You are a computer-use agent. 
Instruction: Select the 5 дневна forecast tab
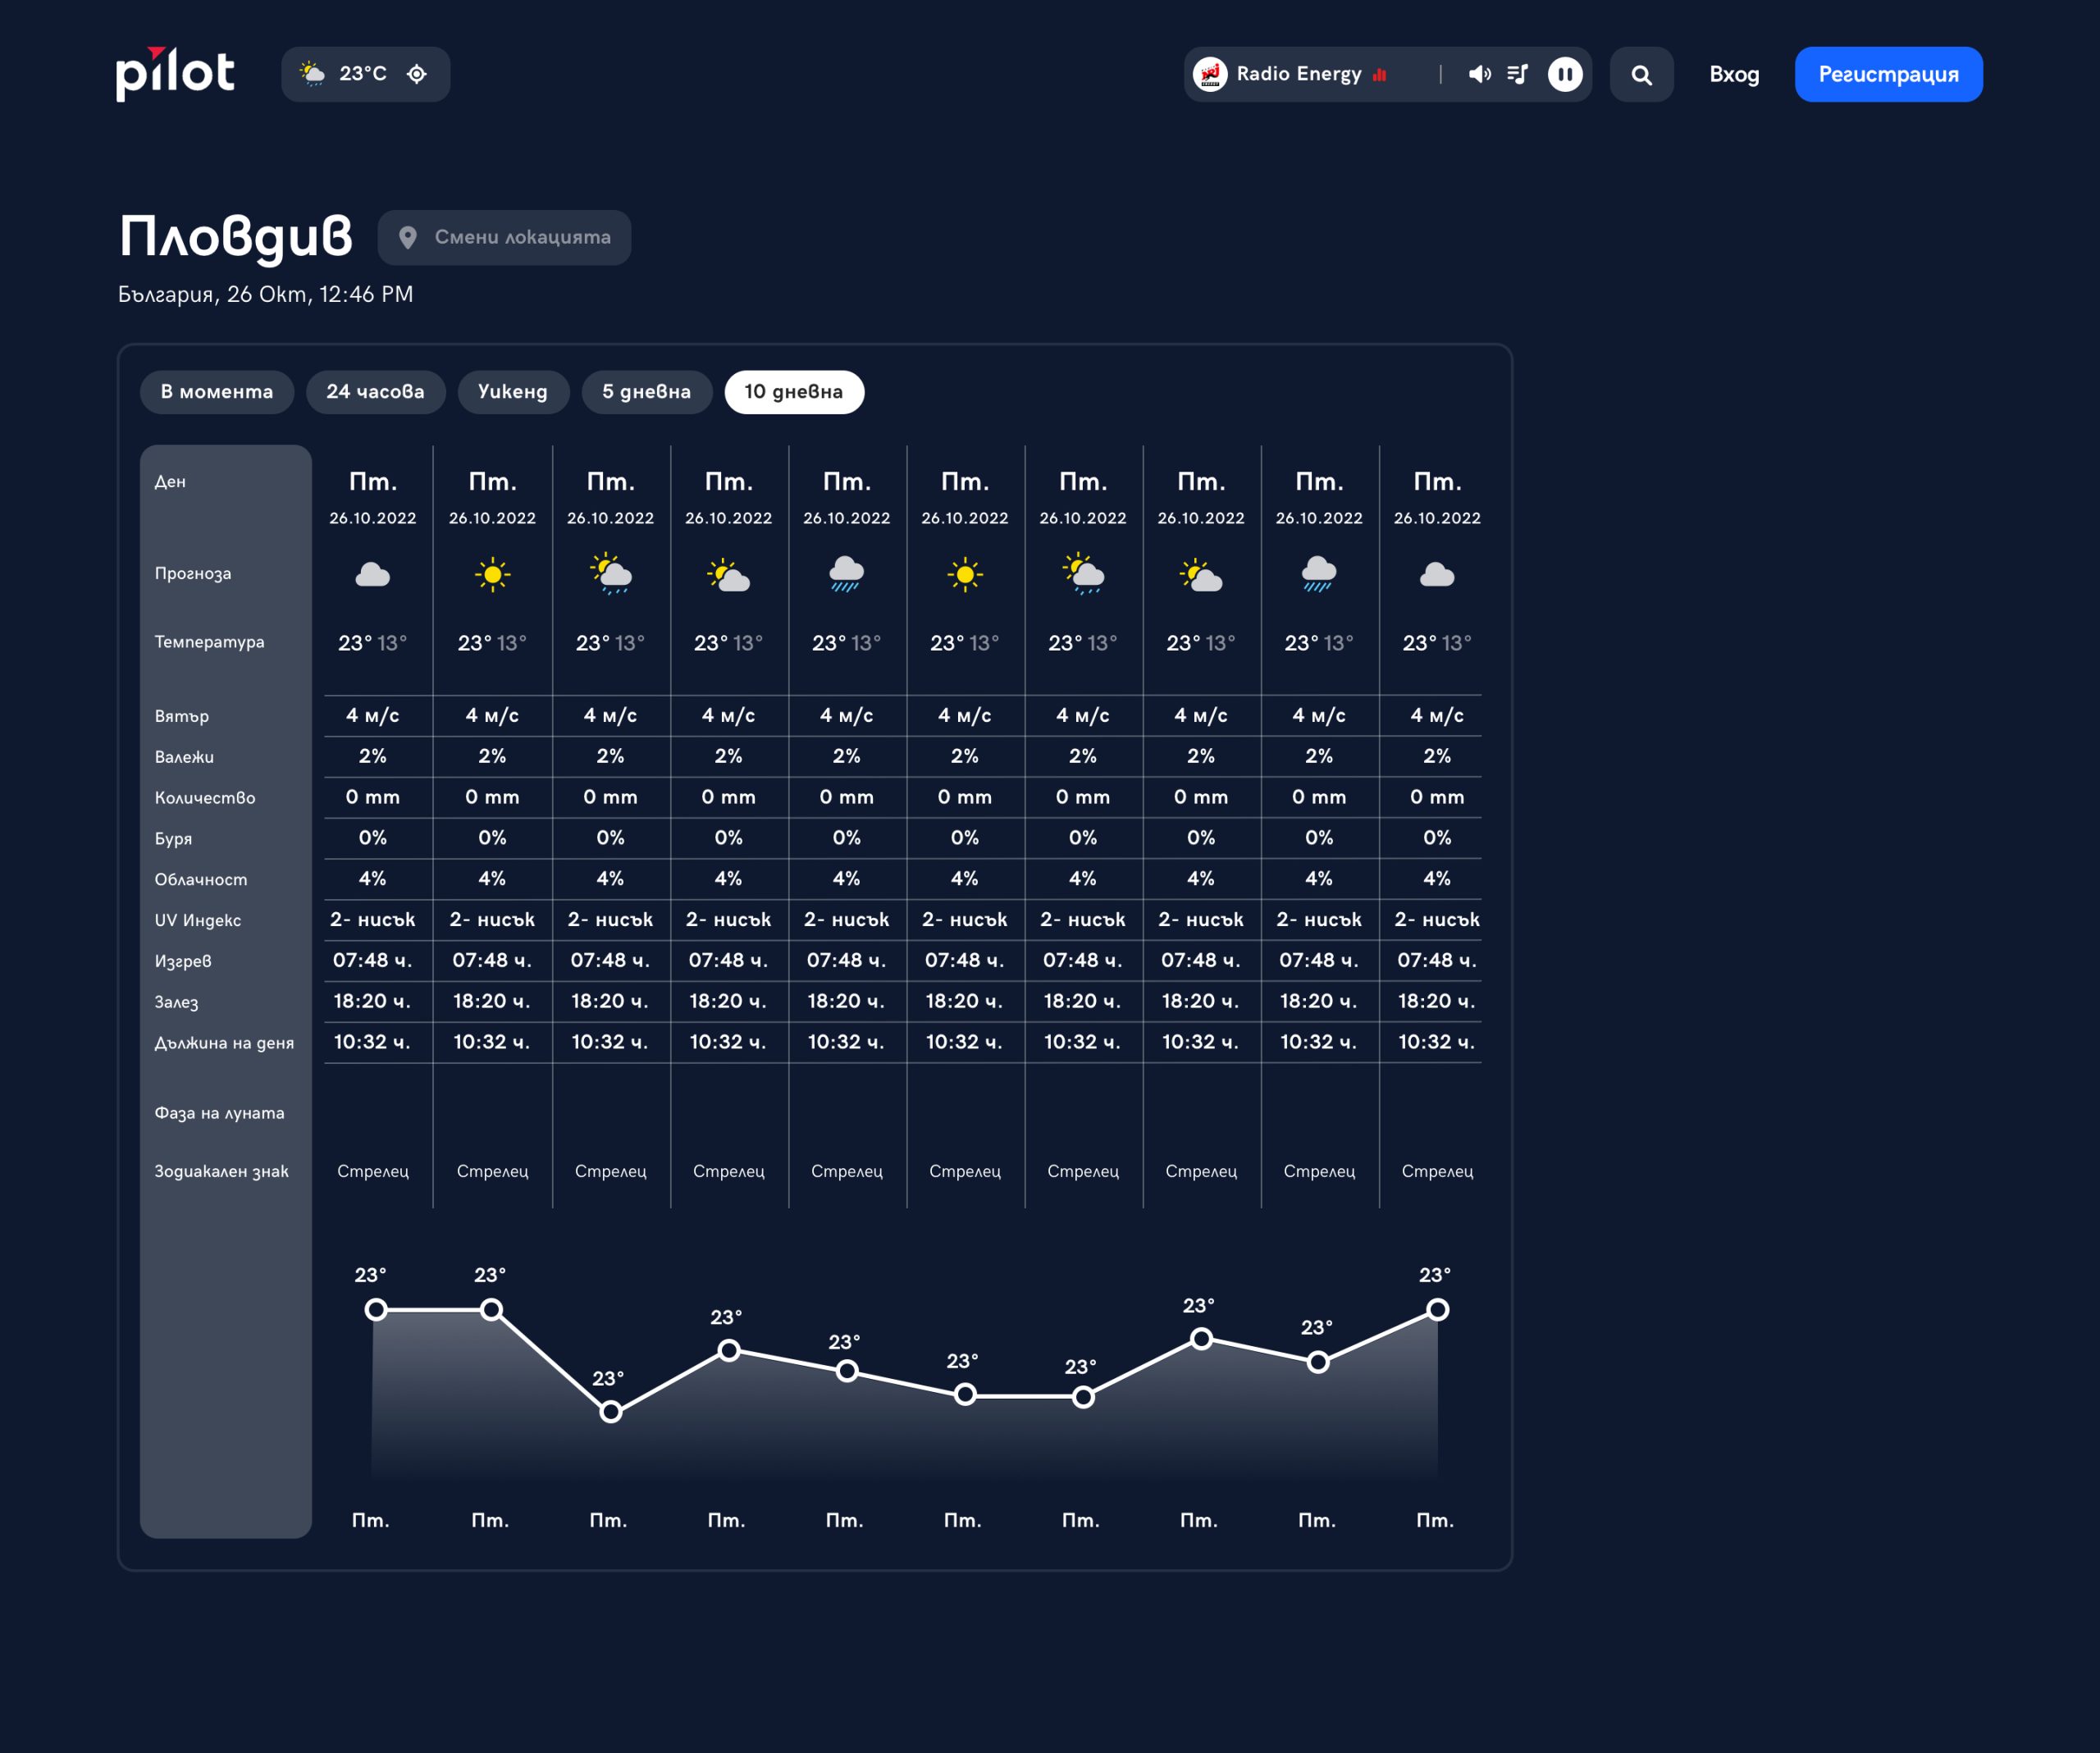pos(647,392)
